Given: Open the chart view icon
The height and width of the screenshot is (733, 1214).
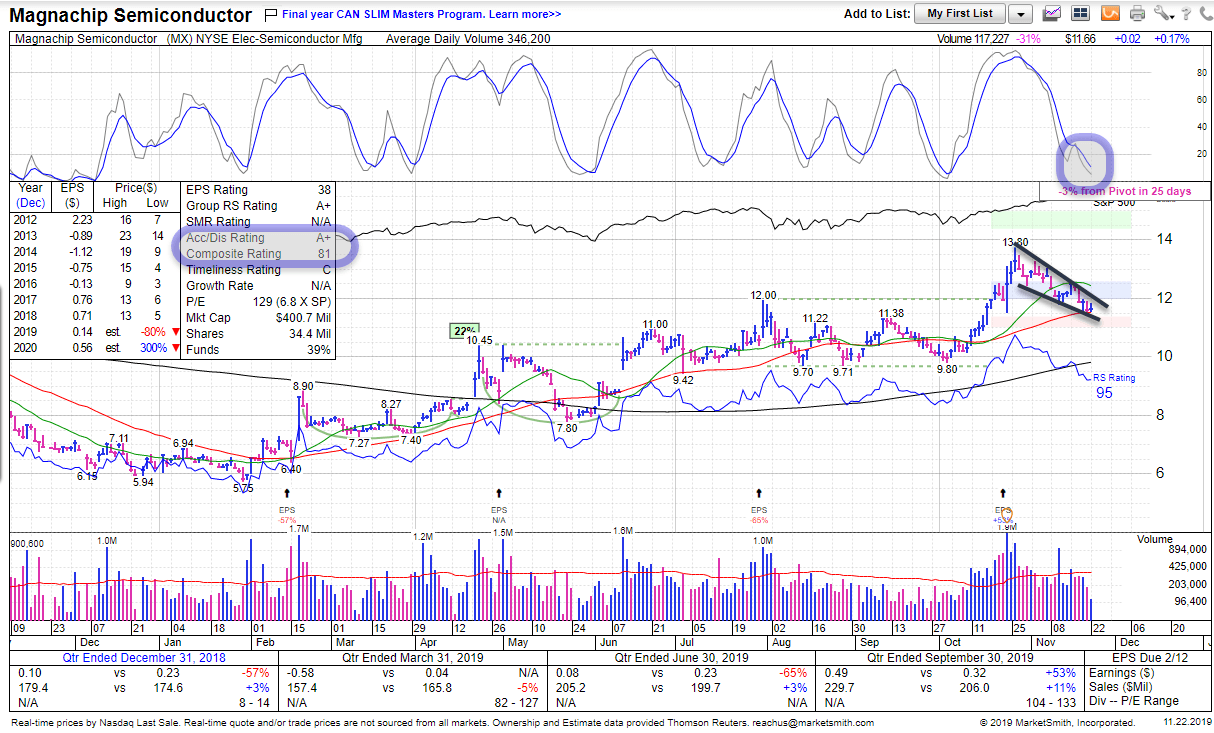Looking at the screenshot, I should point(1051,14).
